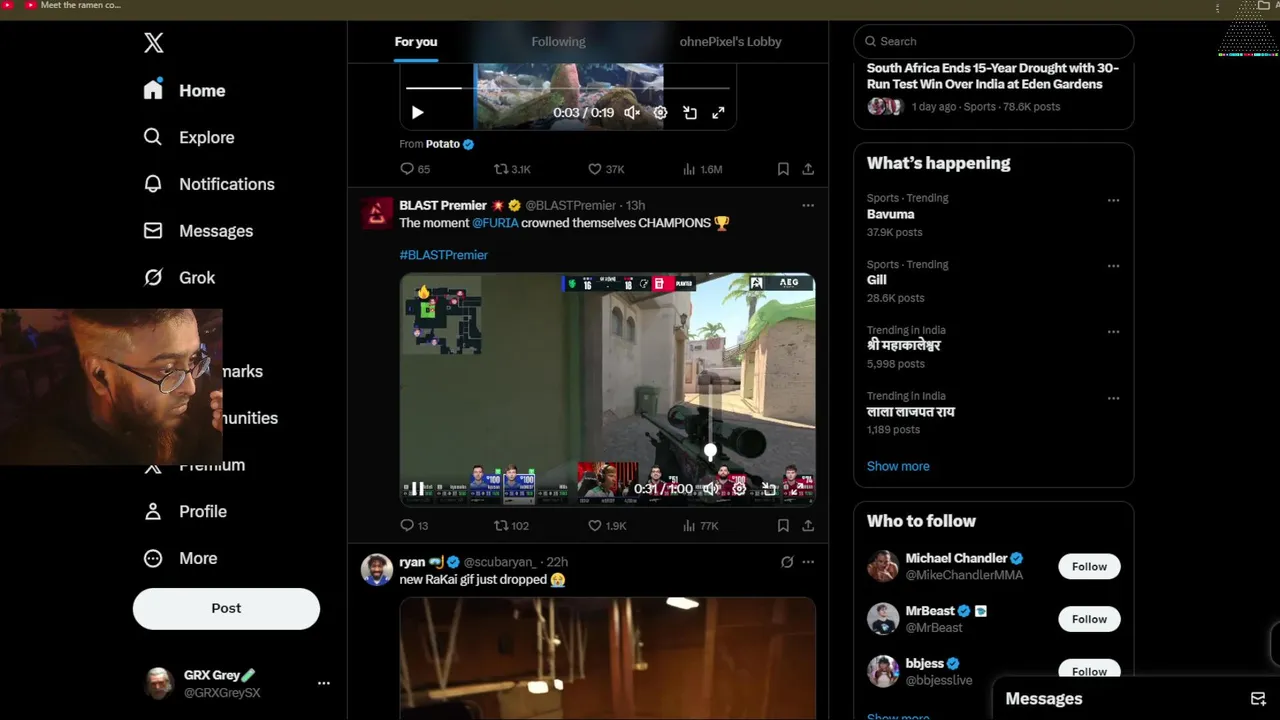Play the Potato video

click(417, 113)
